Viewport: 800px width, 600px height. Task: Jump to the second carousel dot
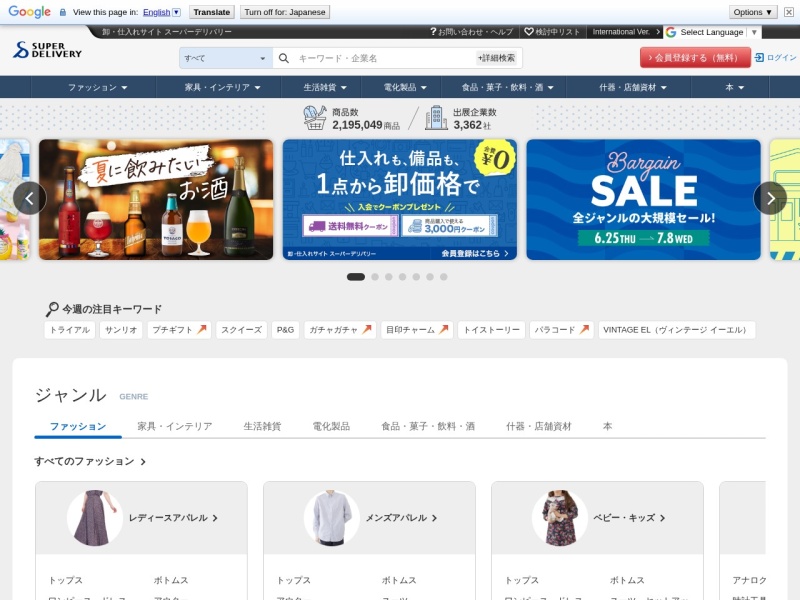[x=375, y=277]
